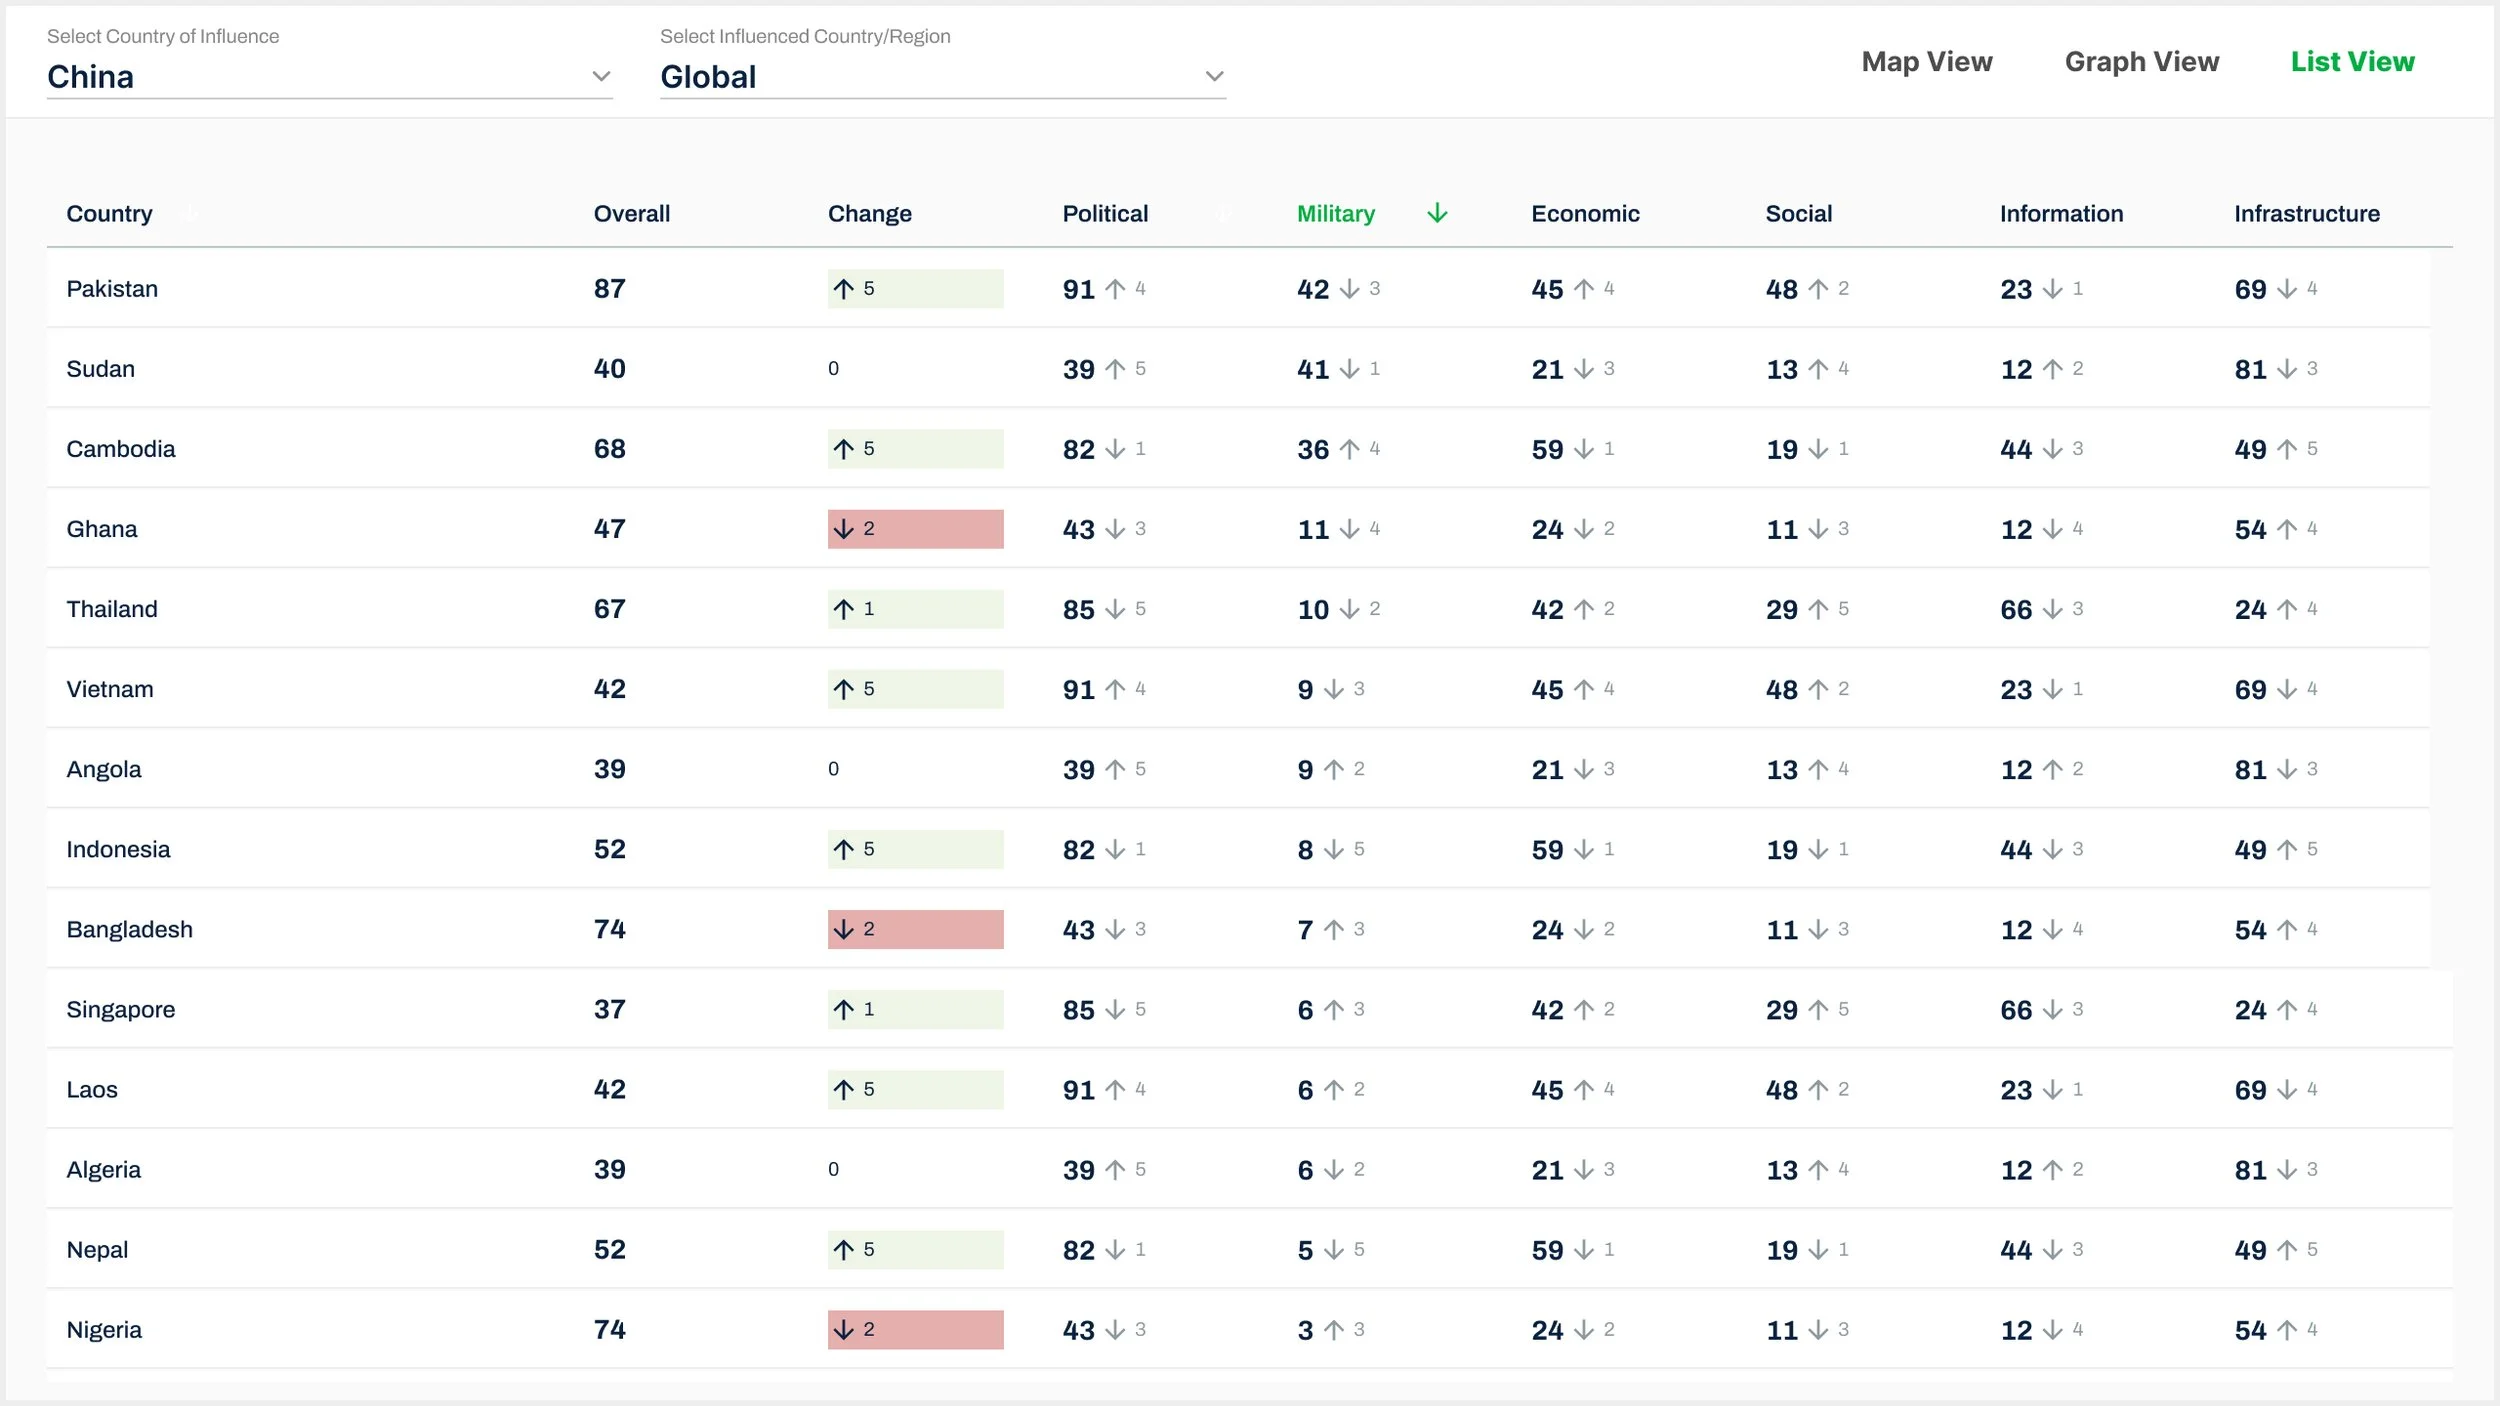Click Bangladesh's red change bar
The height and width of the screenshot is (1406, 2500).
[915, 929]
